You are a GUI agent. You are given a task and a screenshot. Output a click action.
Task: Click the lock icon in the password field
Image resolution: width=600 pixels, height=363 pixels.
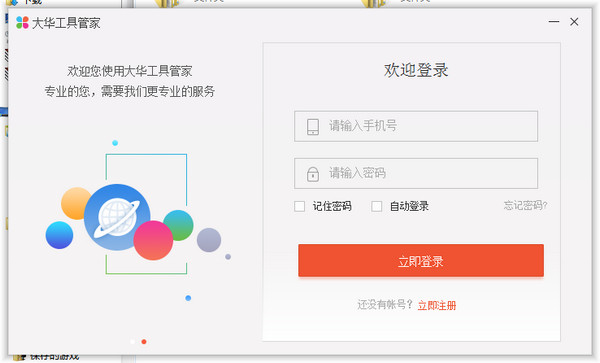pos(313,174)
